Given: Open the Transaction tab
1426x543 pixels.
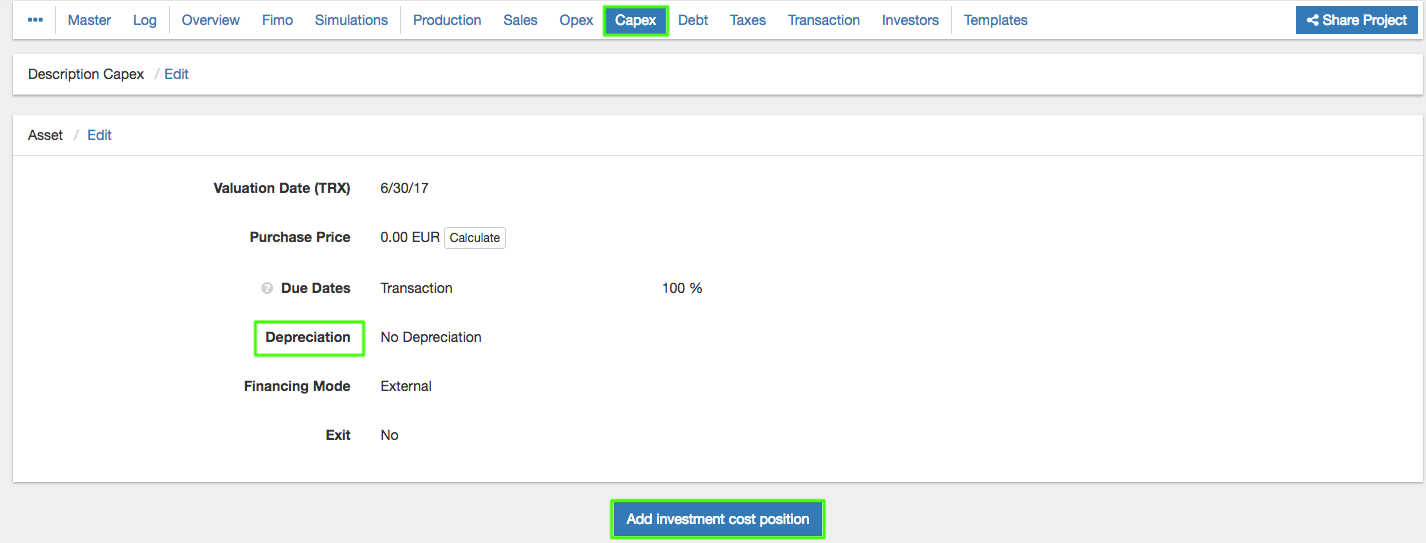Looking at the screenshot, I should point(824,20).
